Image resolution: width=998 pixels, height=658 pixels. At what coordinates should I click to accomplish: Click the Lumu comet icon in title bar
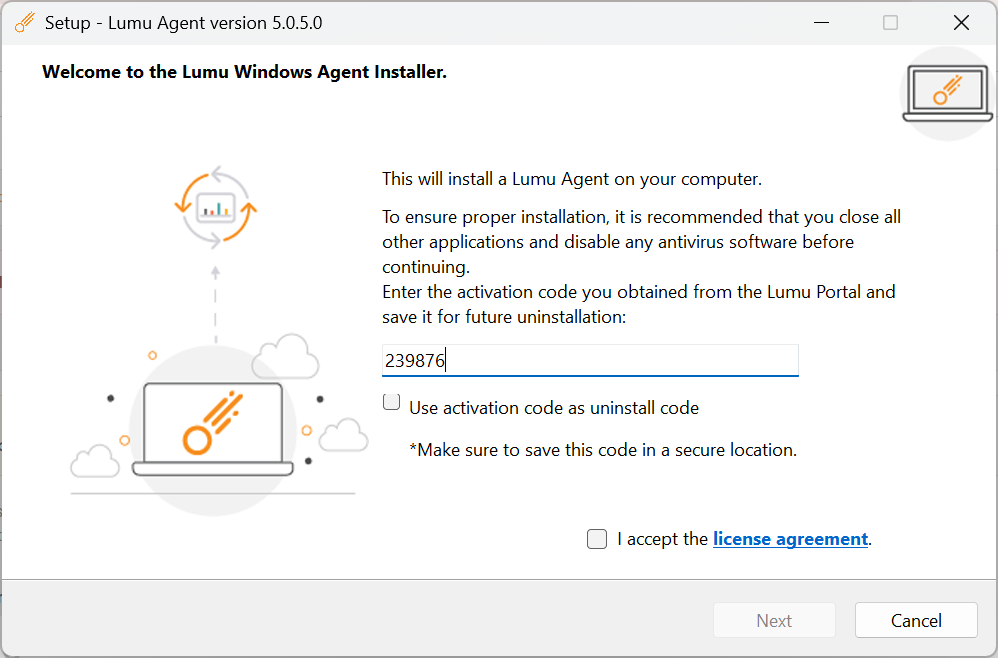tap(25, 22)
